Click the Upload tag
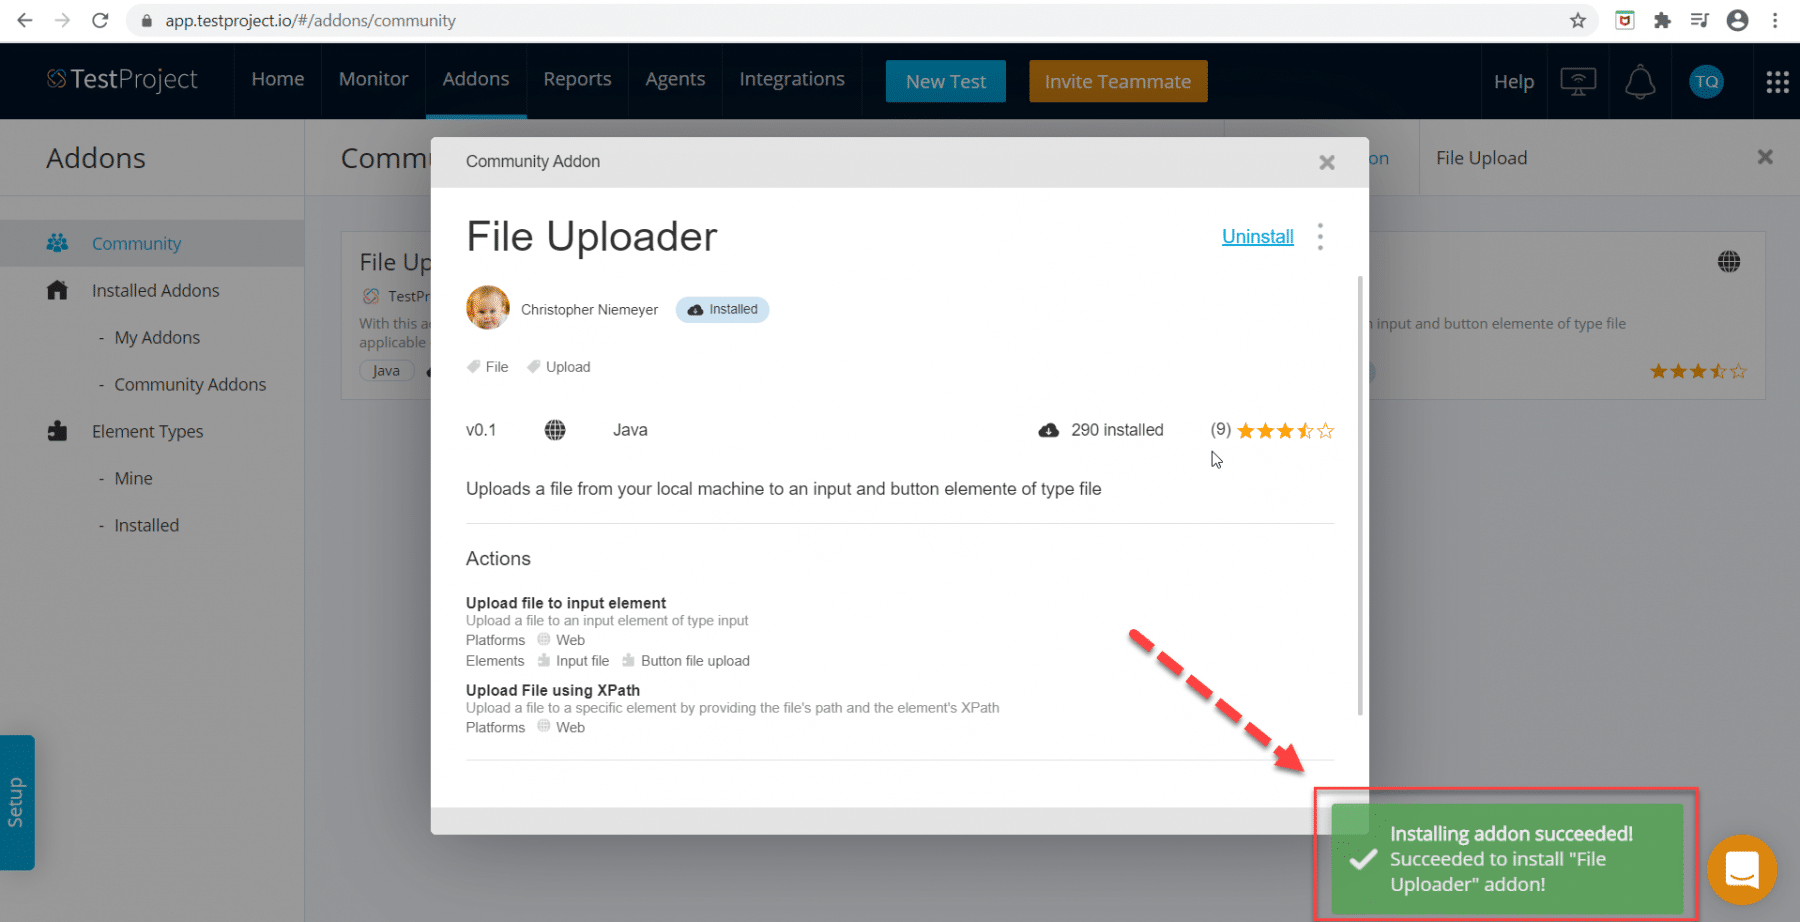 [x=559, y=367]
